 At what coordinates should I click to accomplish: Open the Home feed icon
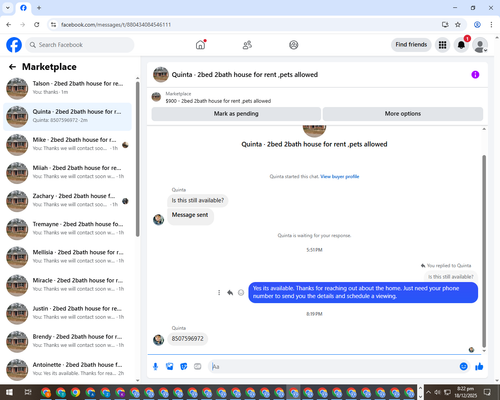coord(200,45)
